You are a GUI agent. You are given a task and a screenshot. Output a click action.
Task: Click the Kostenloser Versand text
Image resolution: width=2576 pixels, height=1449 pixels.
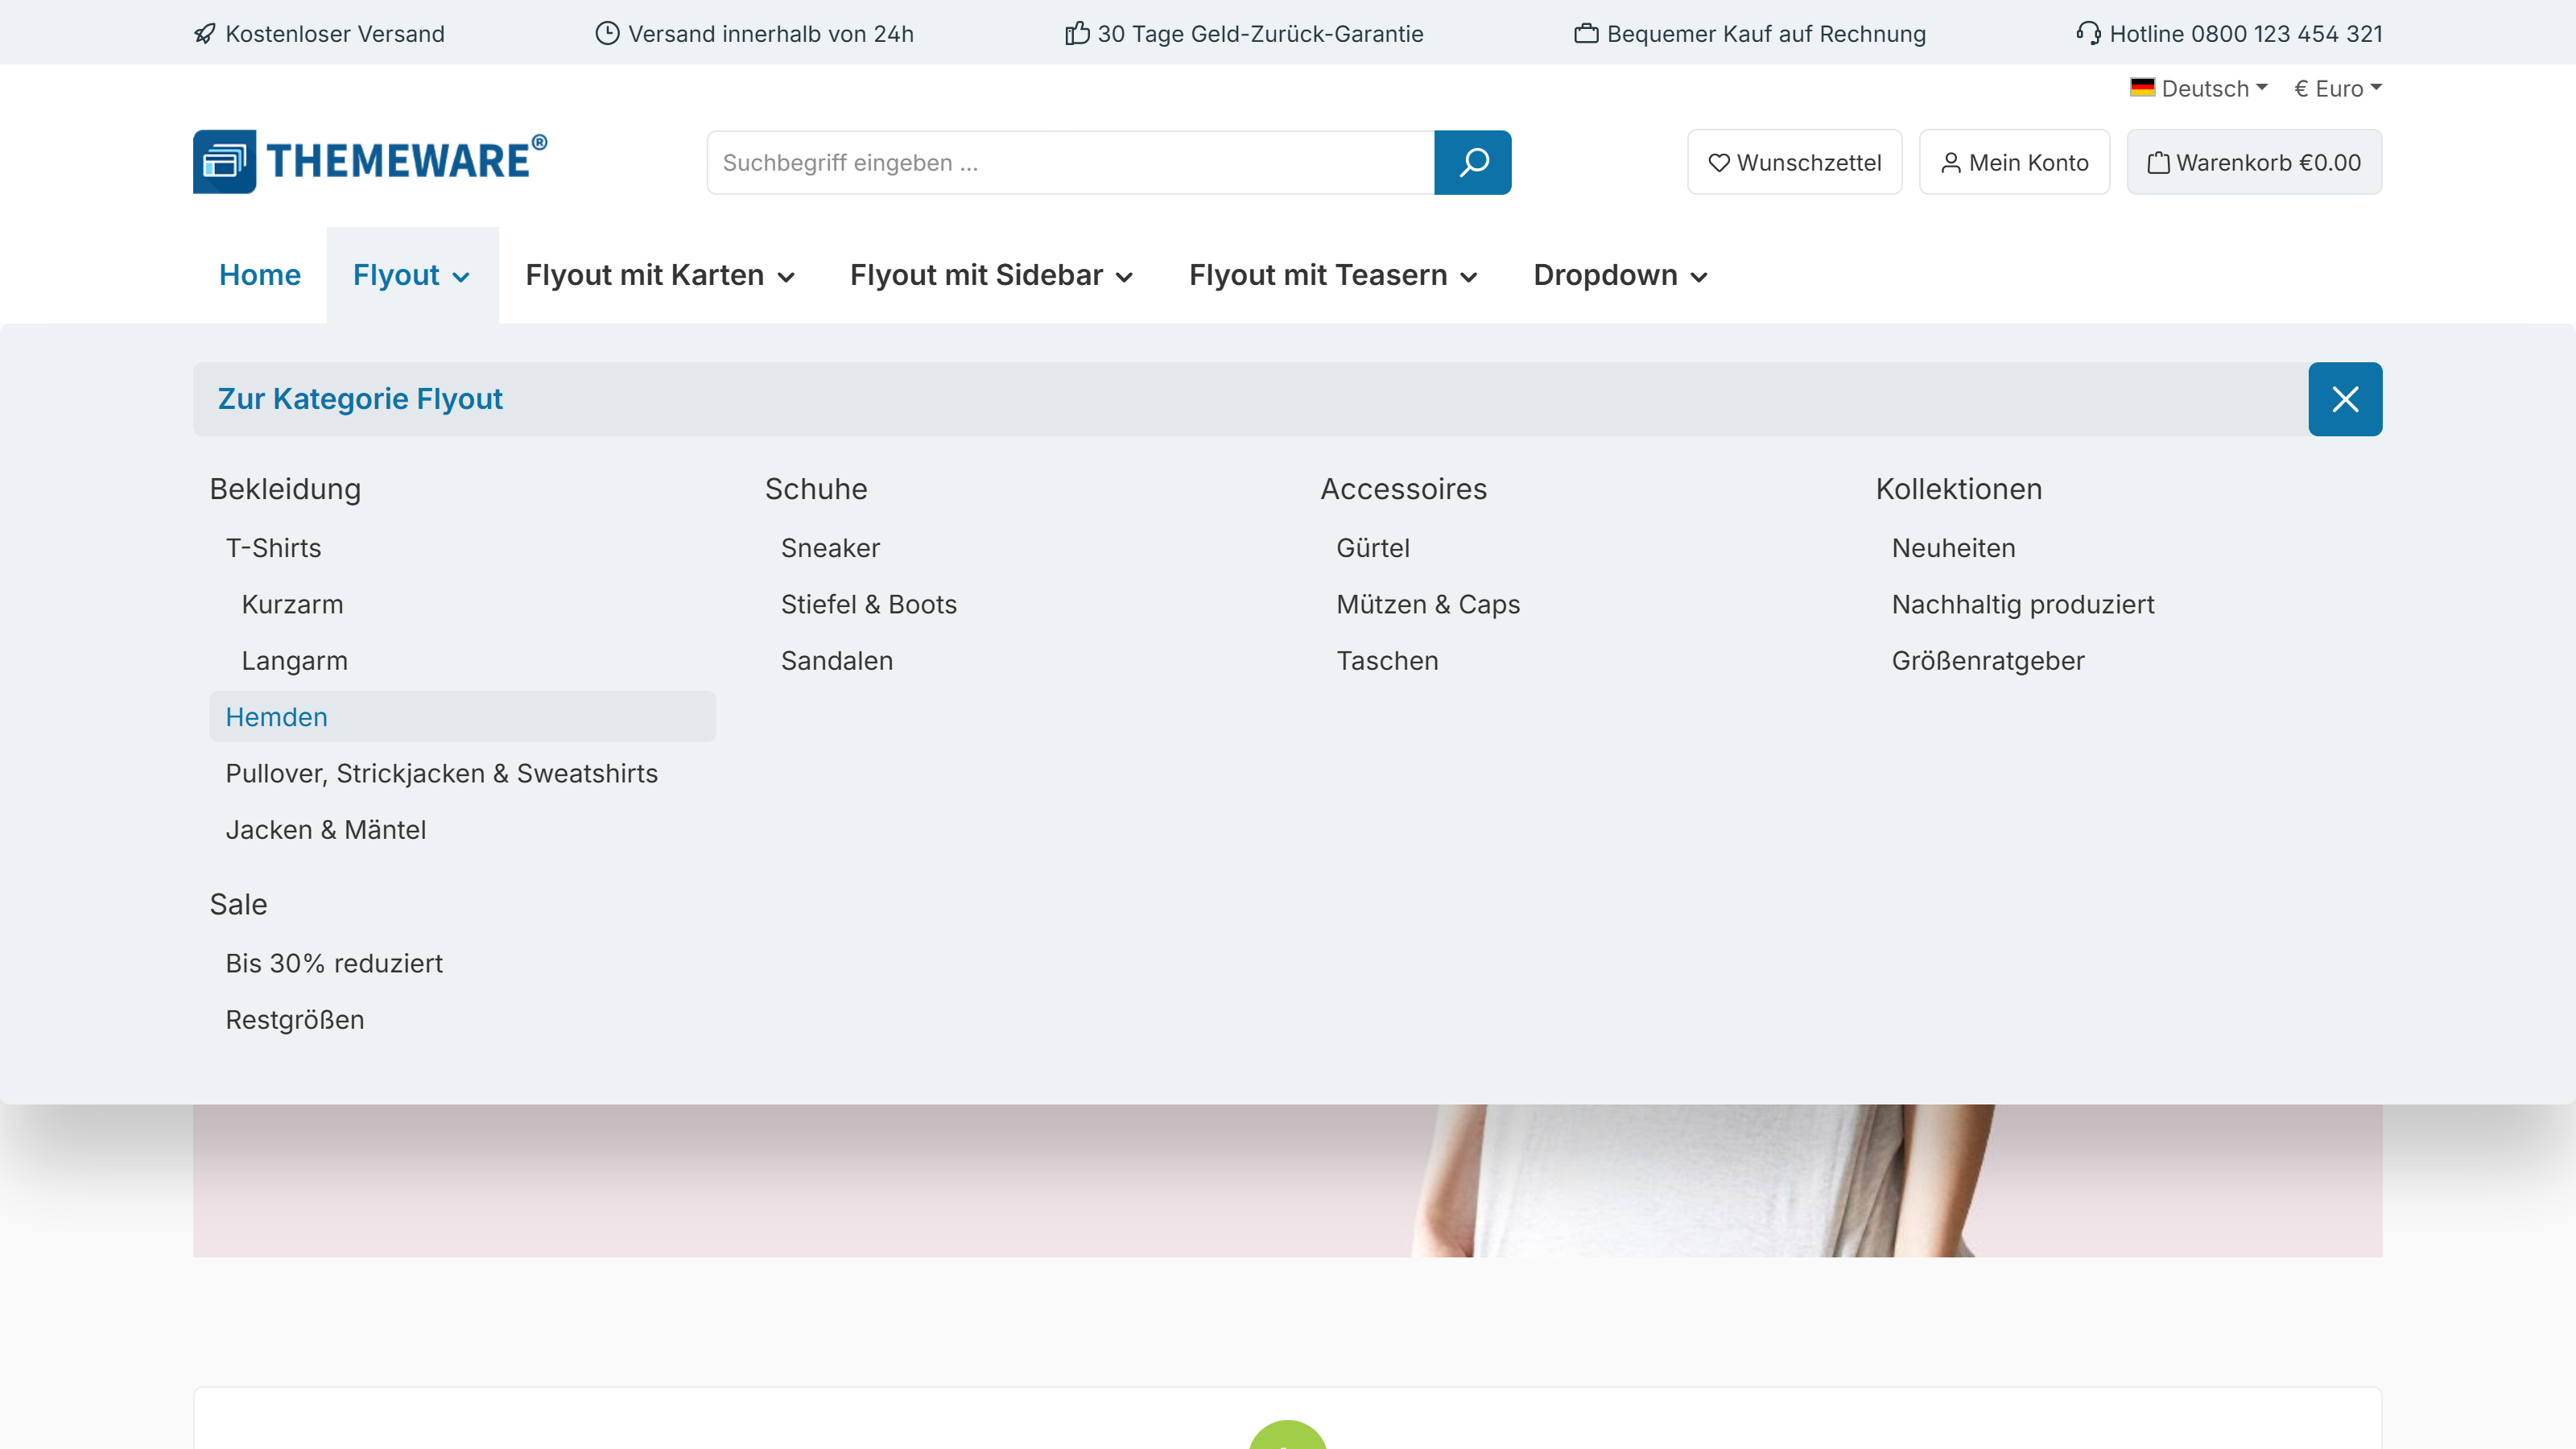point(334,34)
